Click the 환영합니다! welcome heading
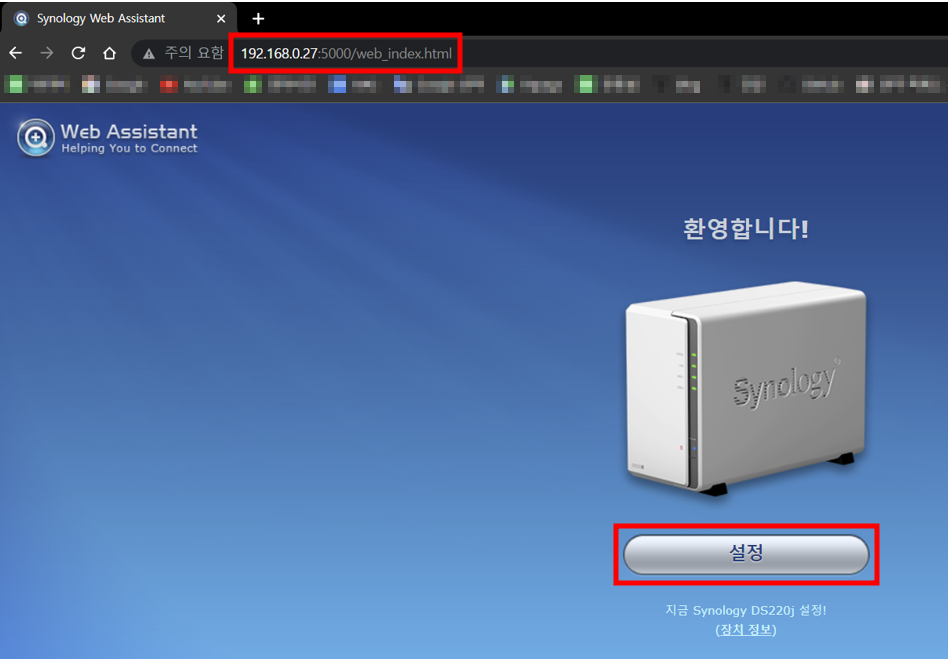Screen dimensions: 948x659 746,229
